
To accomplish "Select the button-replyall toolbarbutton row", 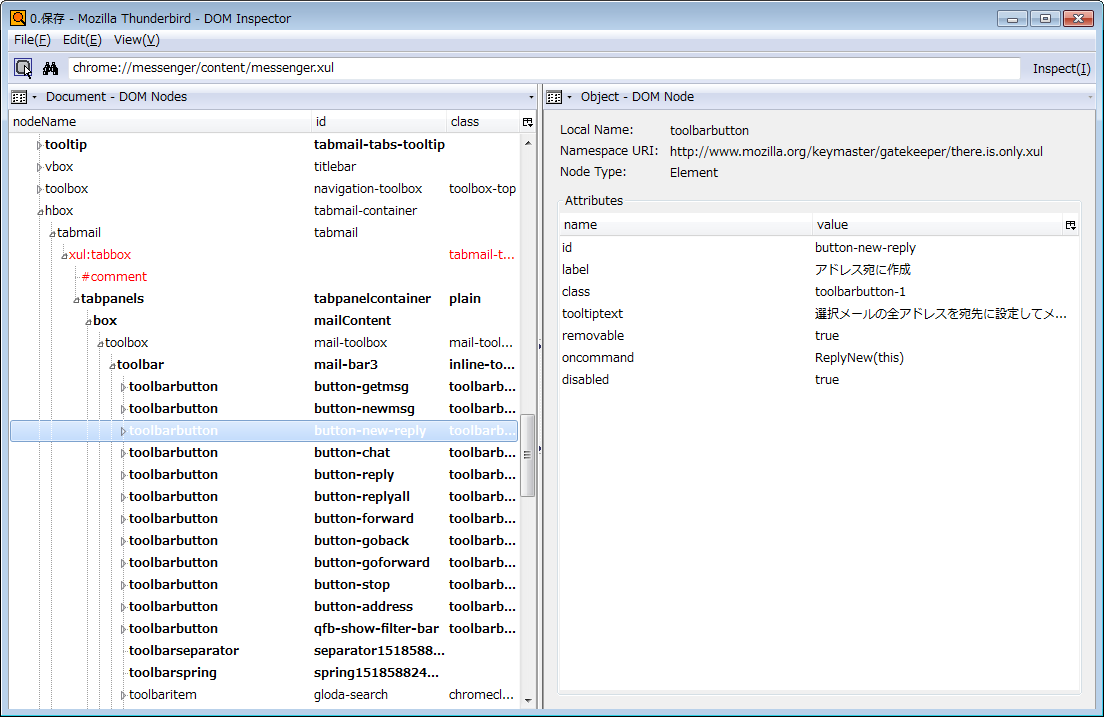I will pos(265,497).
